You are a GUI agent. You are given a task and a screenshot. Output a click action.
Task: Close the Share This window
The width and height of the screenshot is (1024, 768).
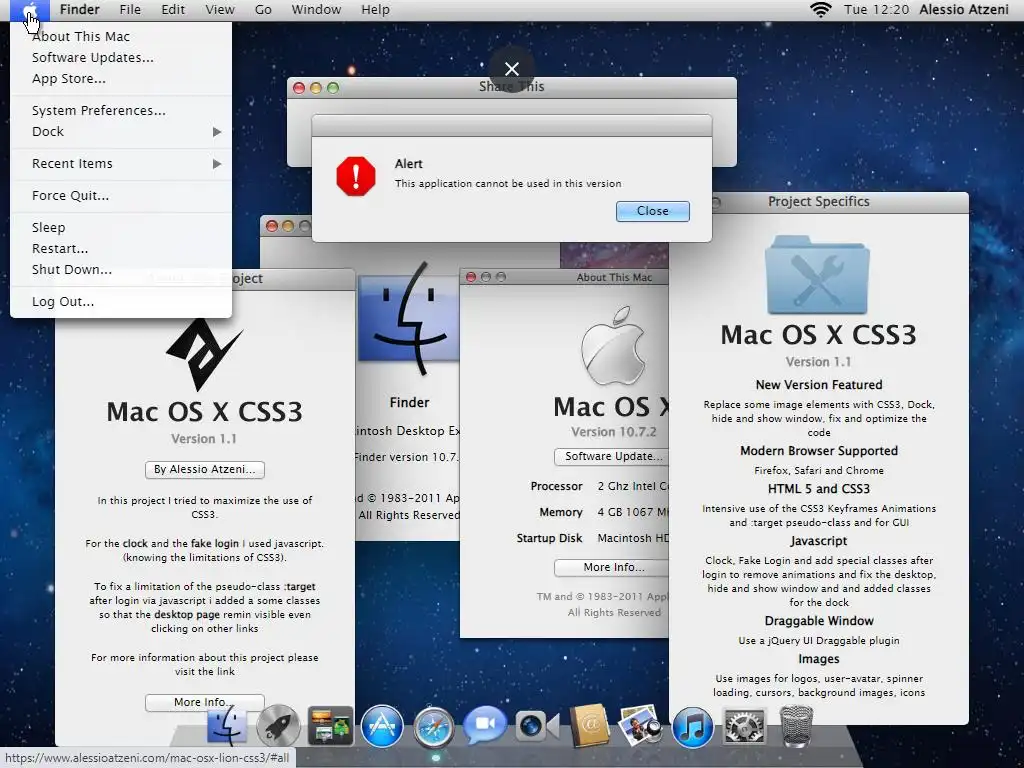pyautogui.click(x=299, y=88)
